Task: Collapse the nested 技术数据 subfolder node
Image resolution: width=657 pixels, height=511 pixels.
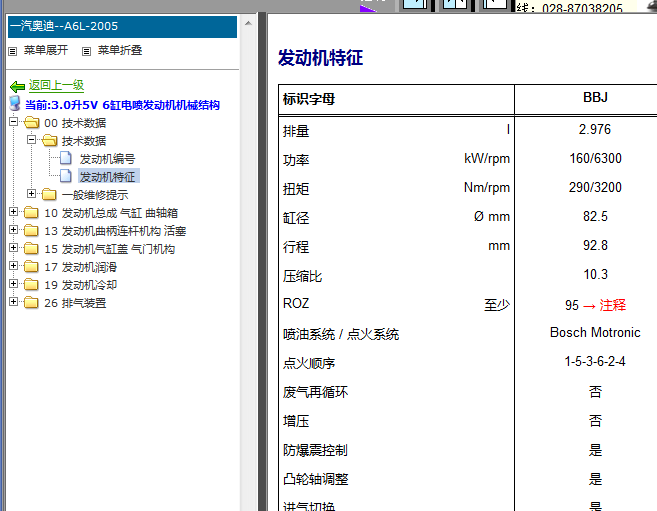Action: pos(31,139)
